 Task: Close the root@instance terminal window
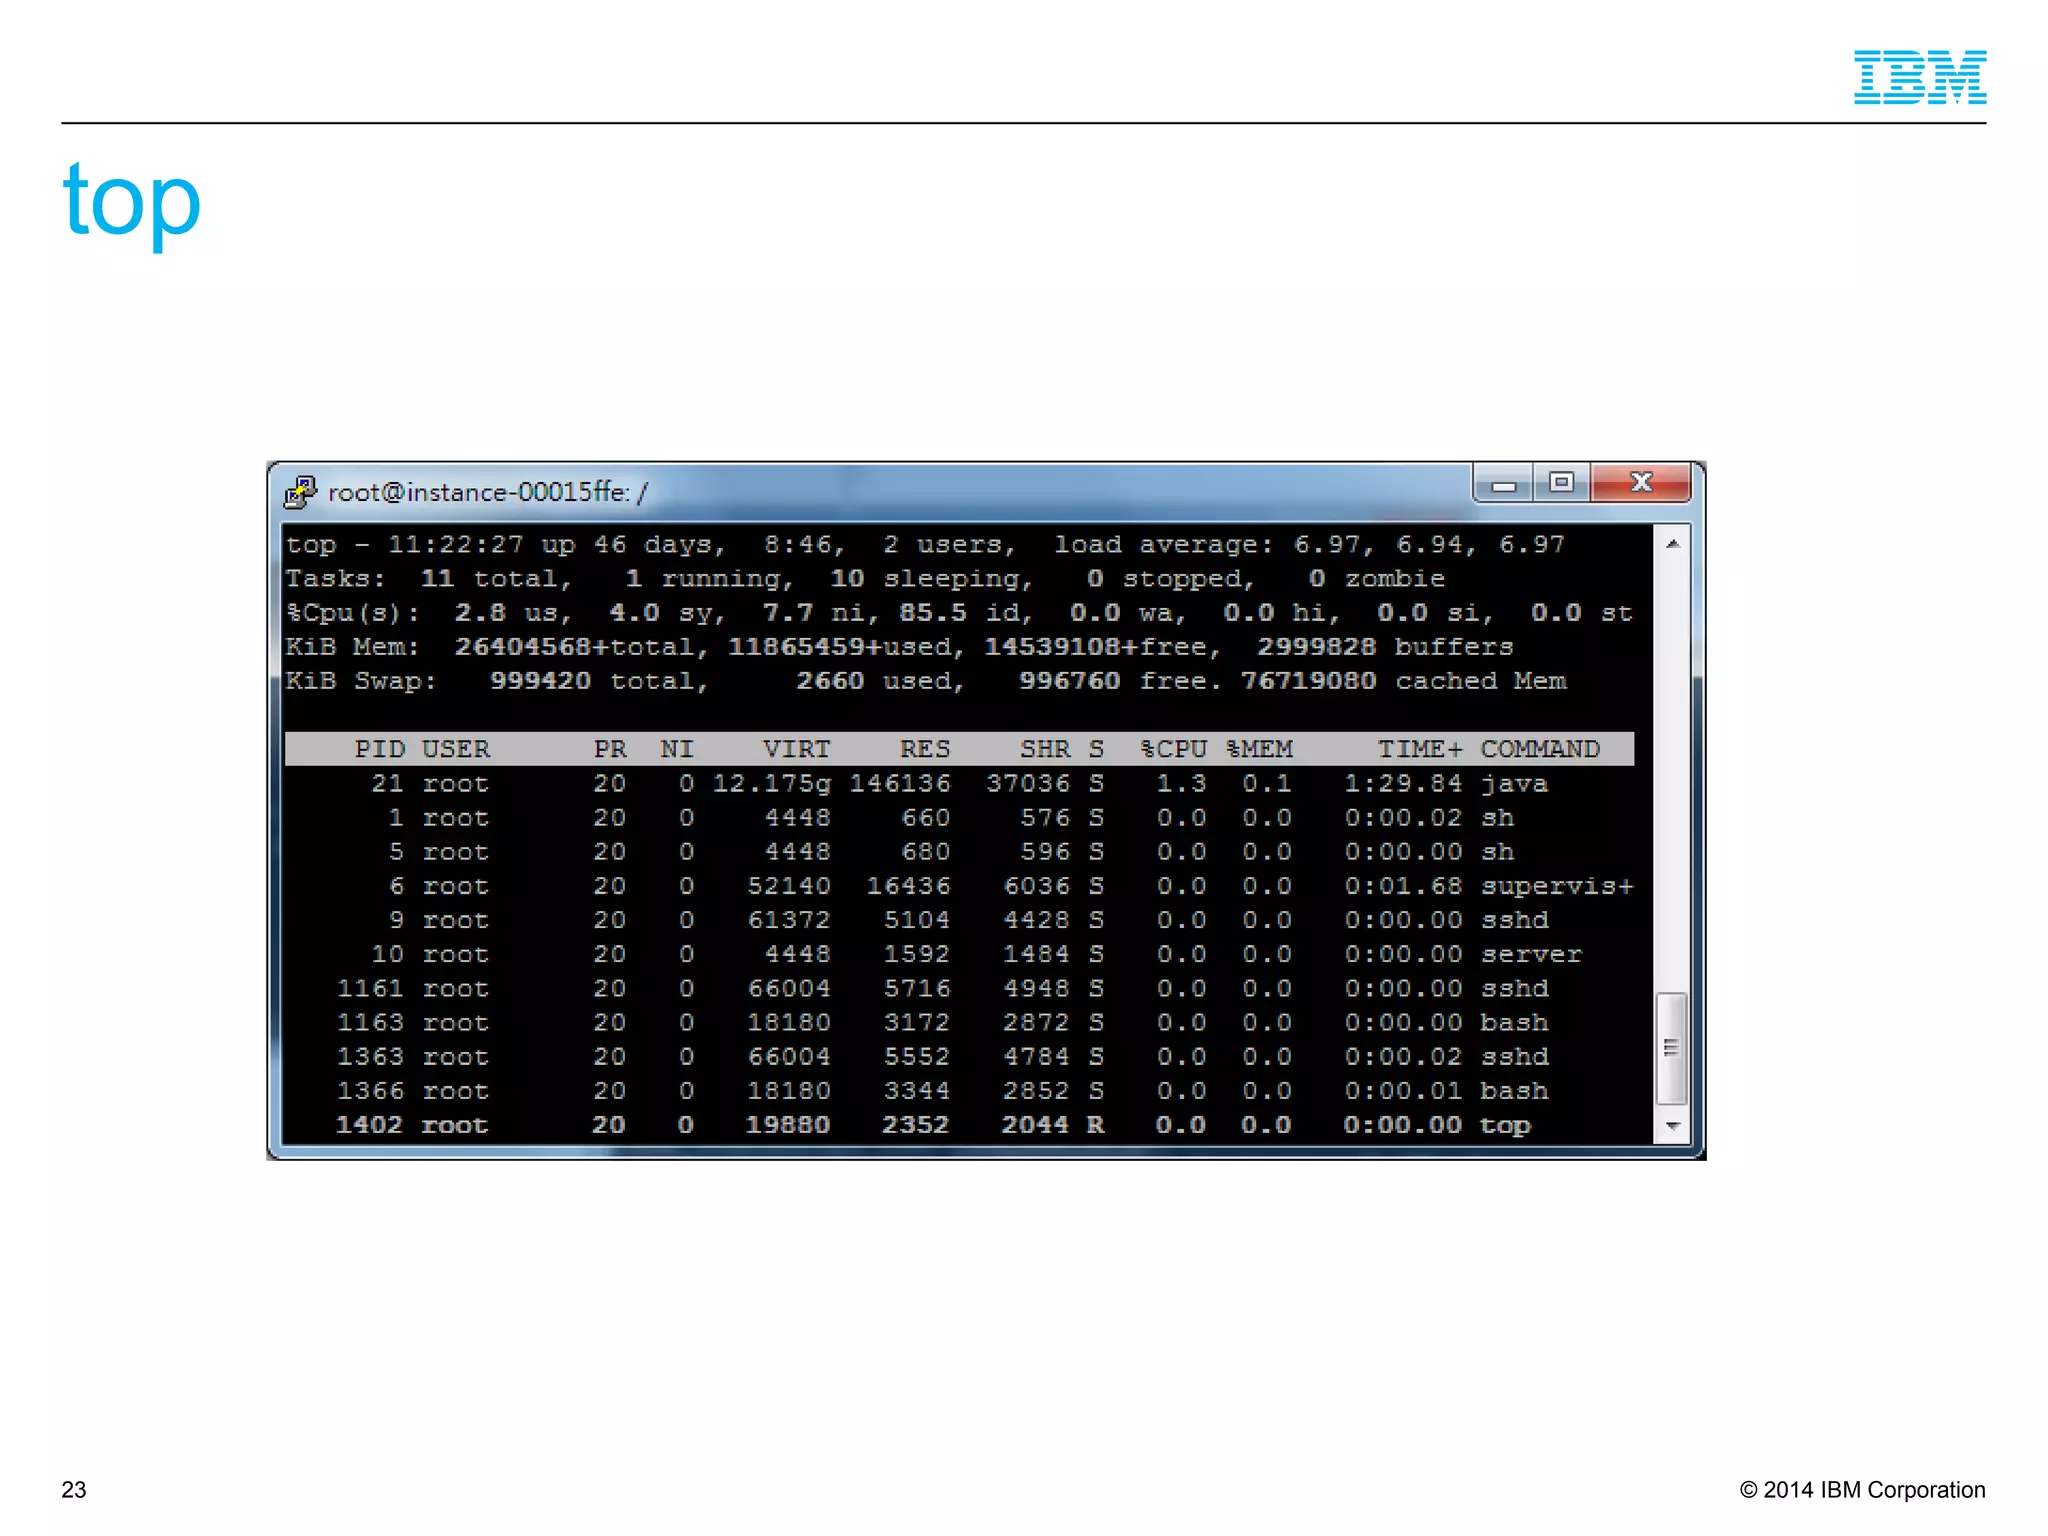pos(1640,483)
